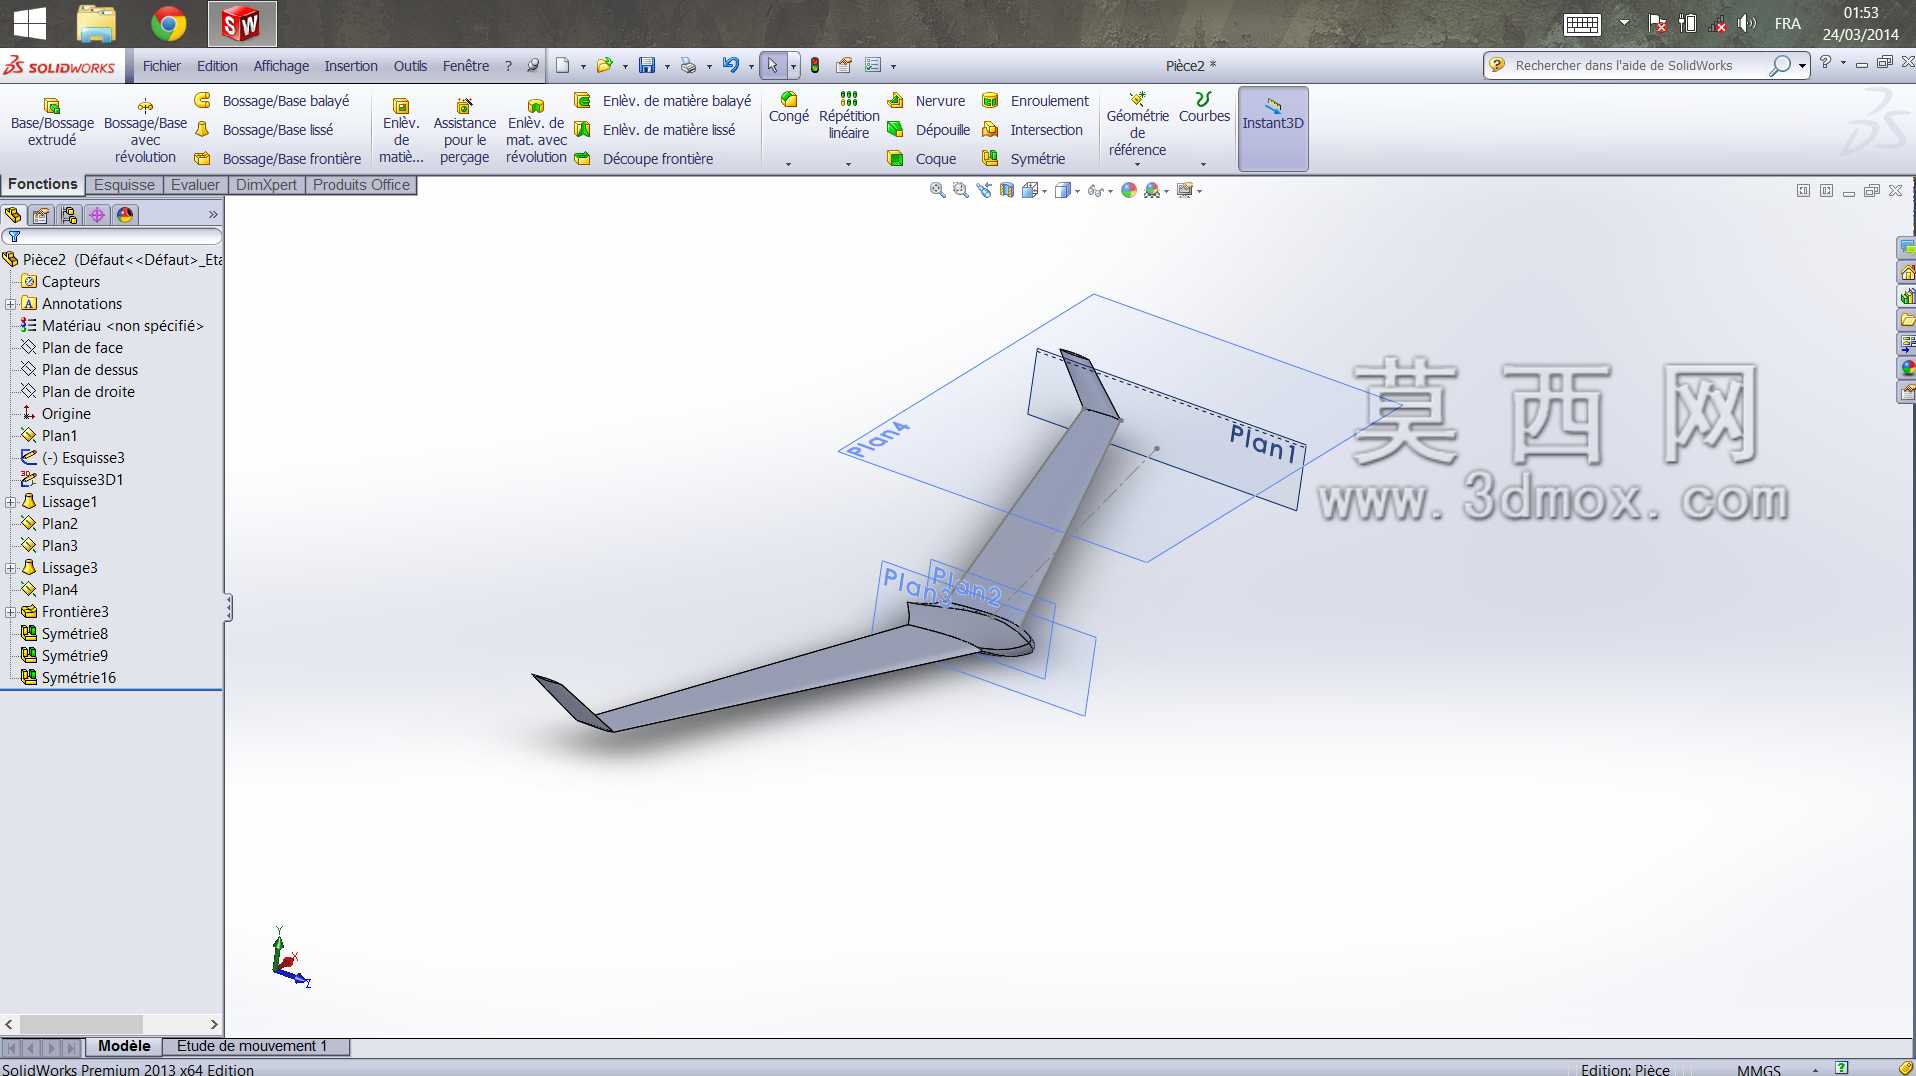Open the DisplayManager color ball tab
1916x1076 pixels.
pos(125,215)
